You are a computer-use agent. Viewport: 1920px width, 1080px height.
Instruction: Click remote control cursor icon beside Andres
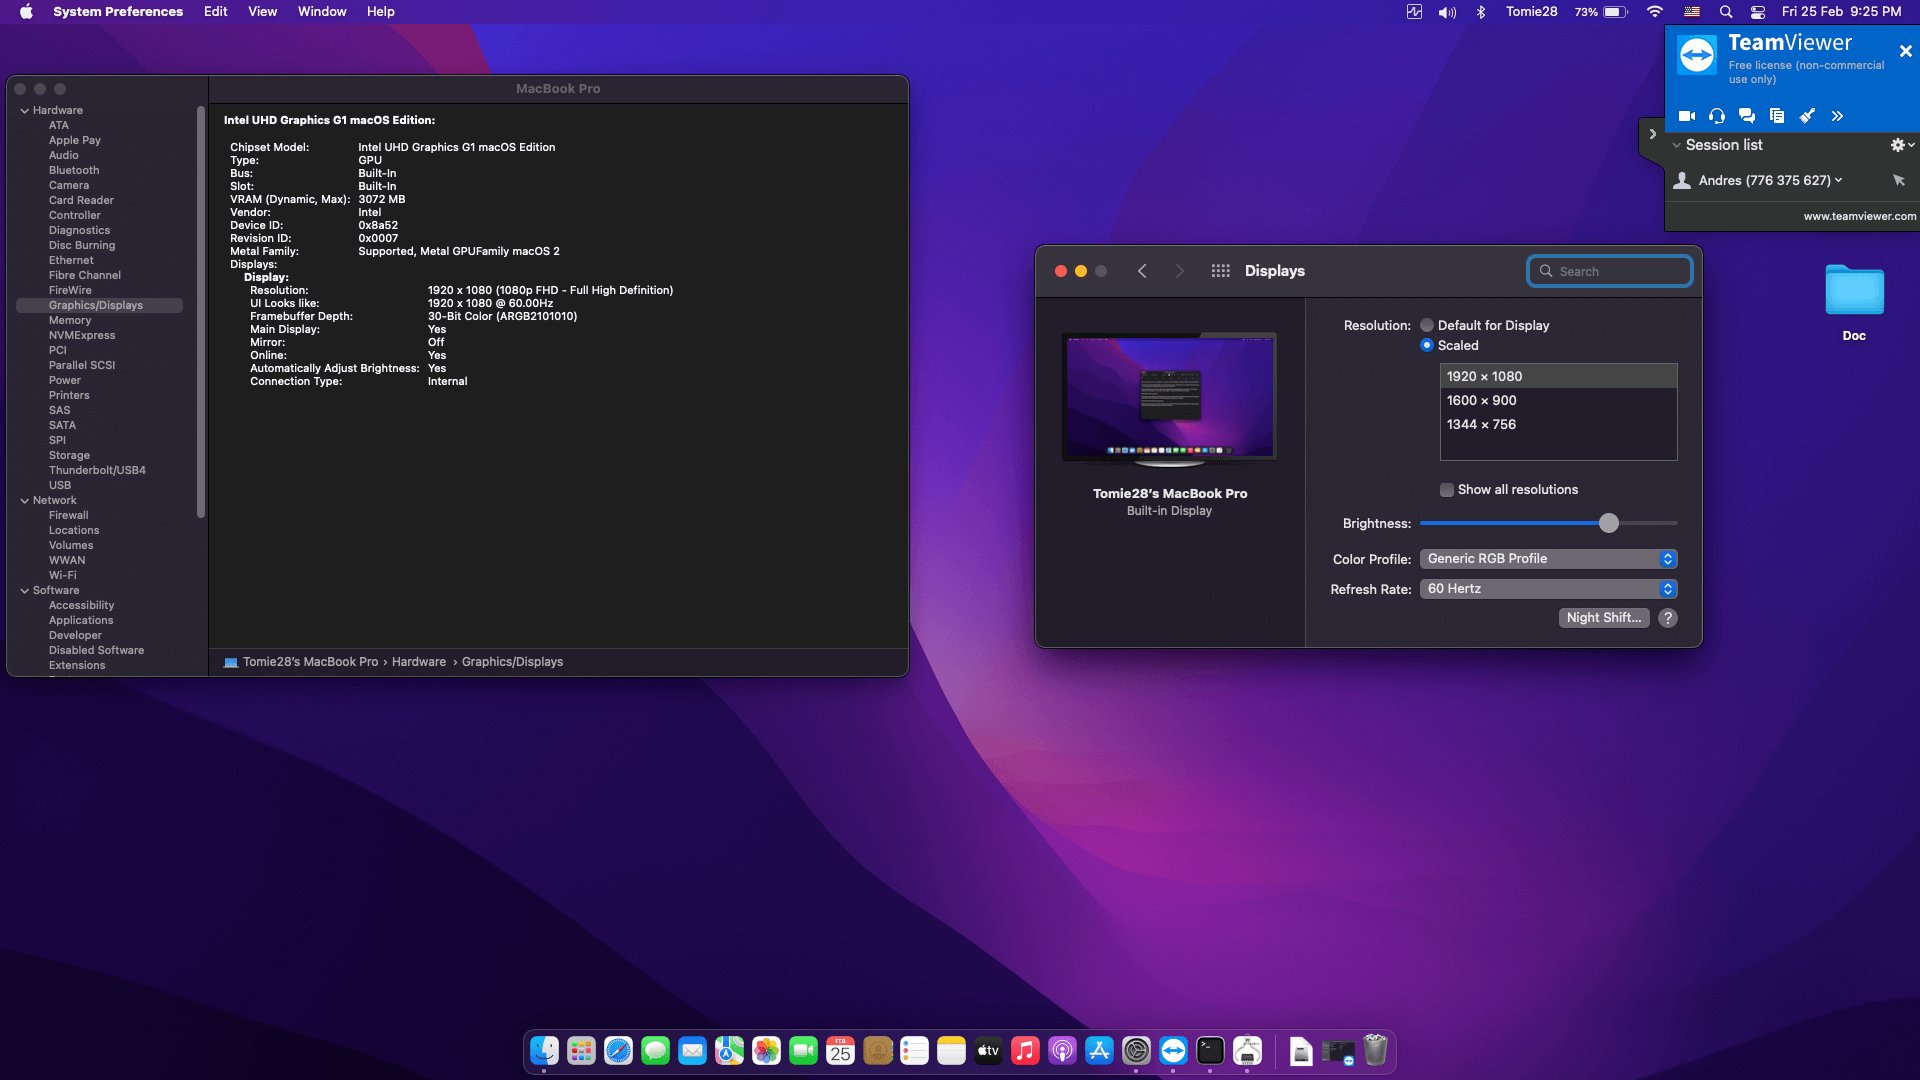[x=1899, y=180]
